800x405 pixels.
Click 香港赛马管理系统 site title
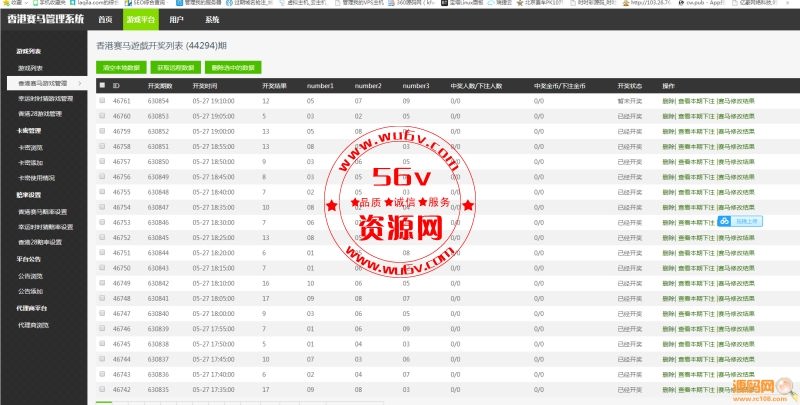click(45, 19)
